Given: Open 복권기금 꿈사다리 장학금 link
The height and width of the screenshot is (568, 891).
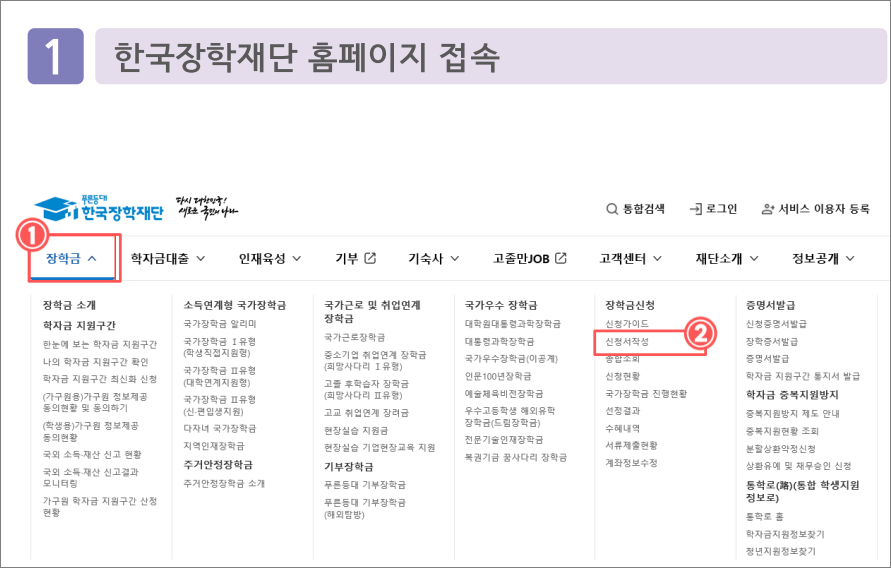Looking at the screenshot, I should click(516, 457).
